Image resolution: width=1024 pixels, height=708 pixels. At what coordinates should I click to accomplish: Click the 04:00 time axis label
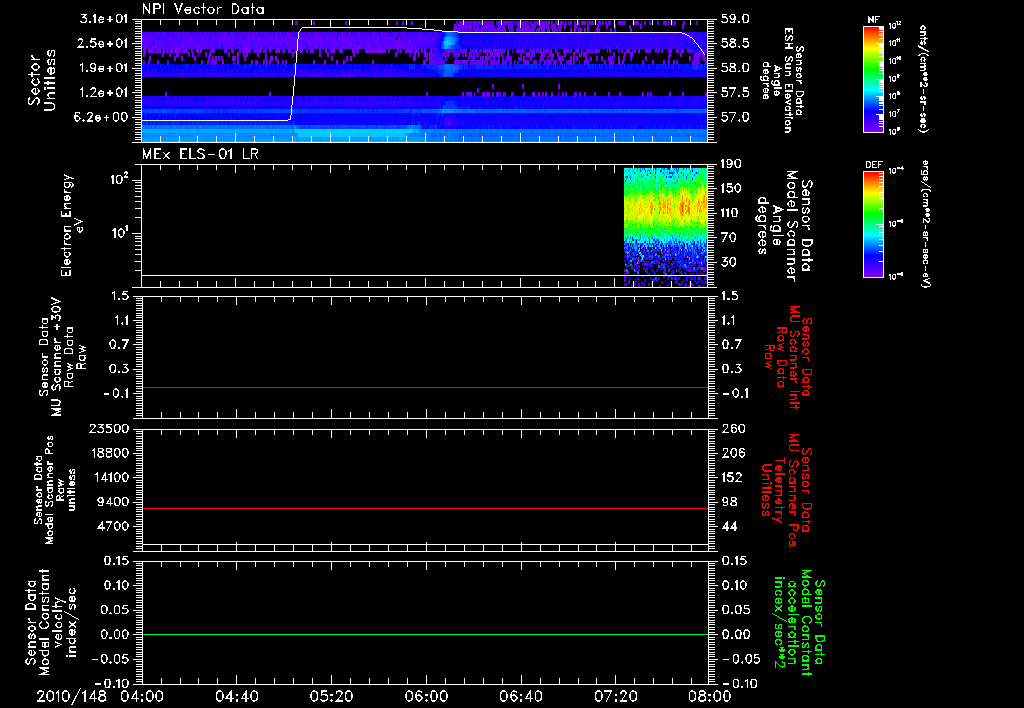point(142,696)
